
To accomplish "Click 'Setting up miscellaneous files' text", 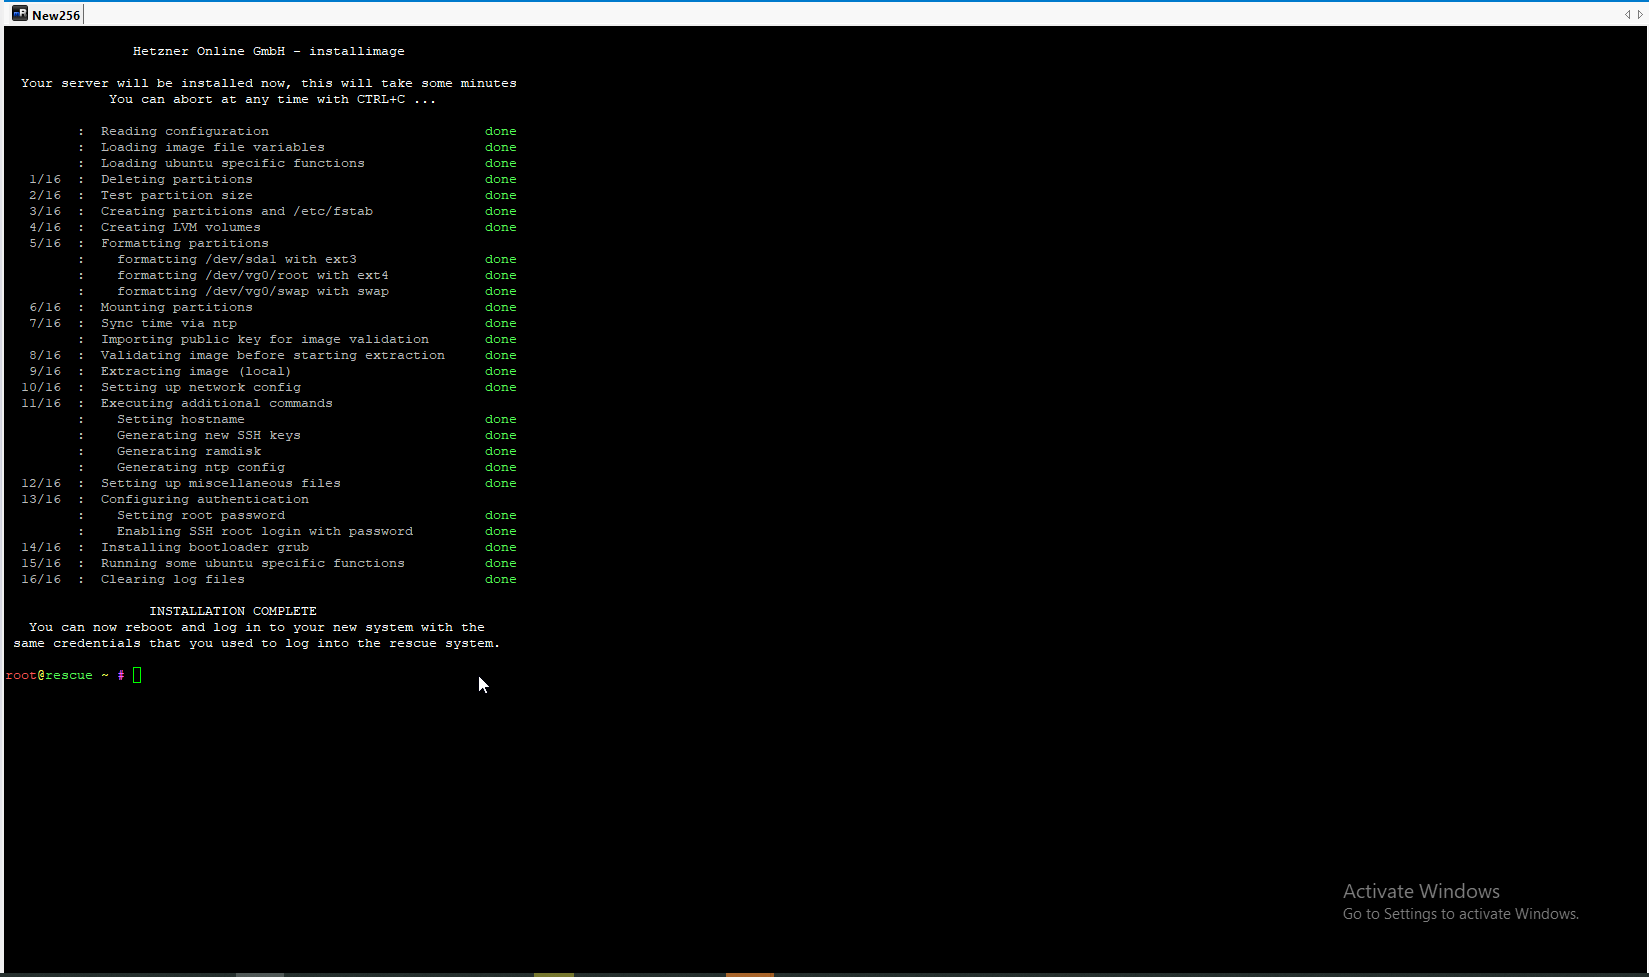I will click(x=221, y=483).
